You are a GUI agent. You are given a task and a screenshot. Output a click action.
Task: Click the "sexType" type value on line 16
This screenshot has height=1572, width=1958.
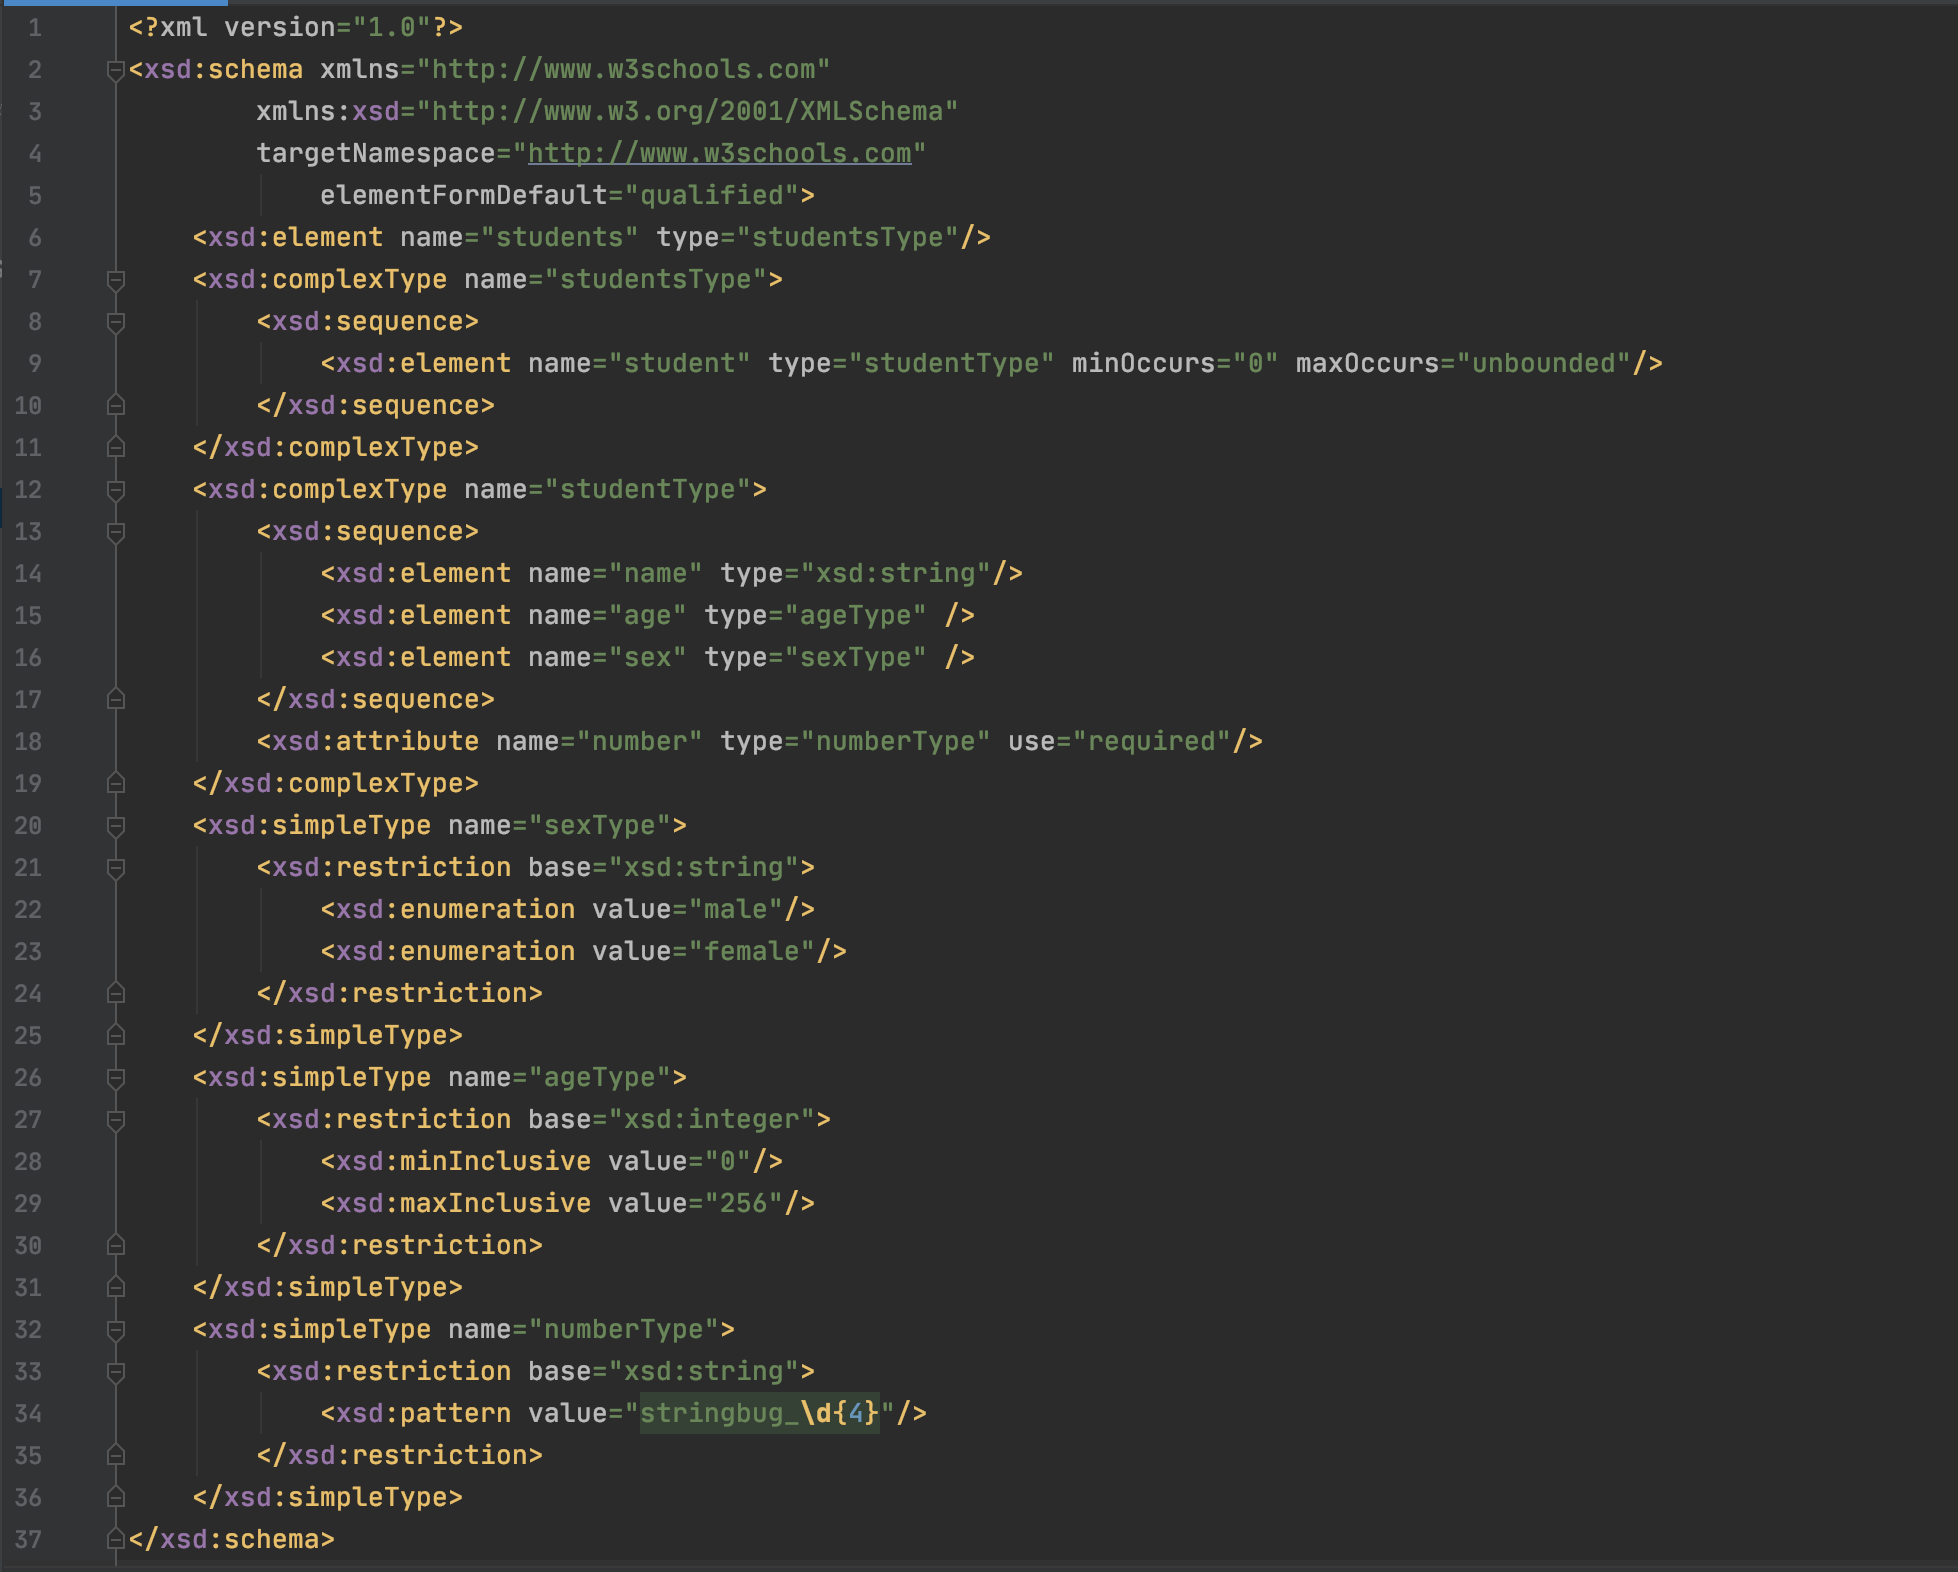(x=856, y=658)
